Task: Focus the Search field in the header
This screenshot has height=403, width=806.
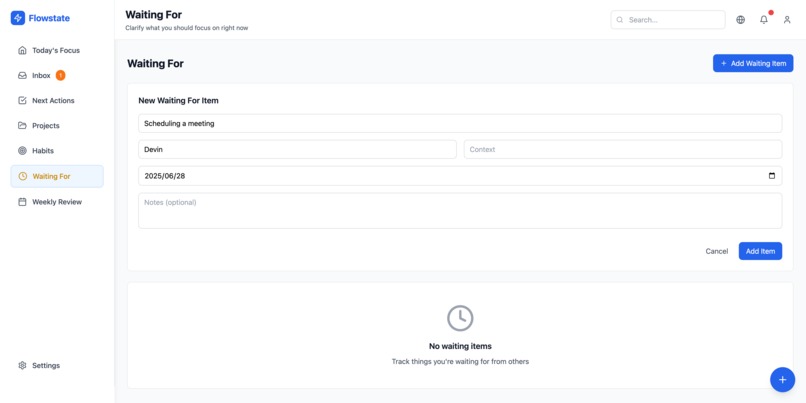Action: click(x=668, y=20)
